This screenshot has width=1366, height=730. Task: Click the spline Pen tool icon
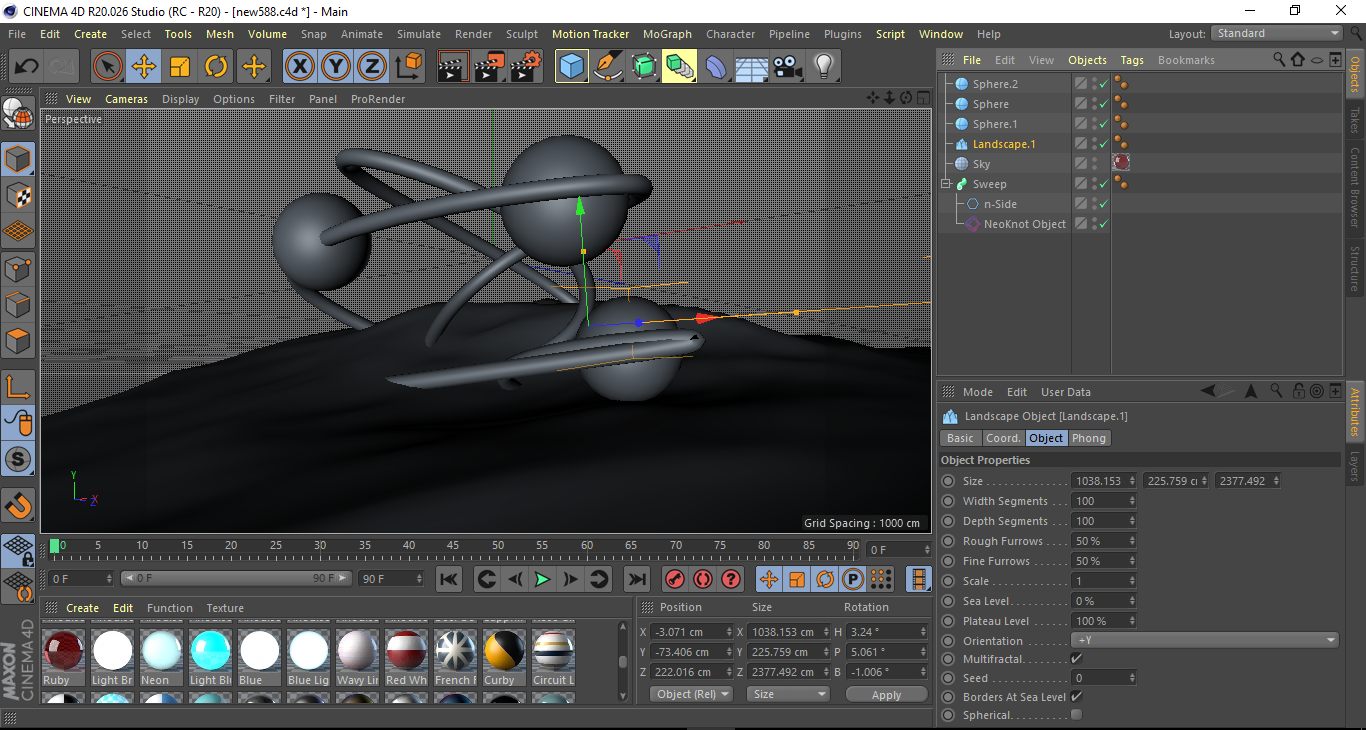click(608, 67)
